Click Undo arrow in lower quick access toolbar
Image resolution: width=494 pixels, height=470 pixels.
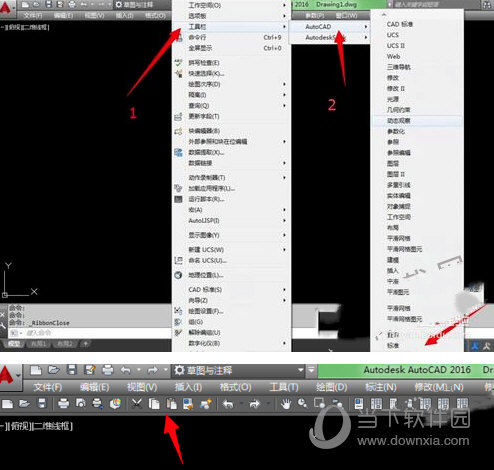point(126,370)
